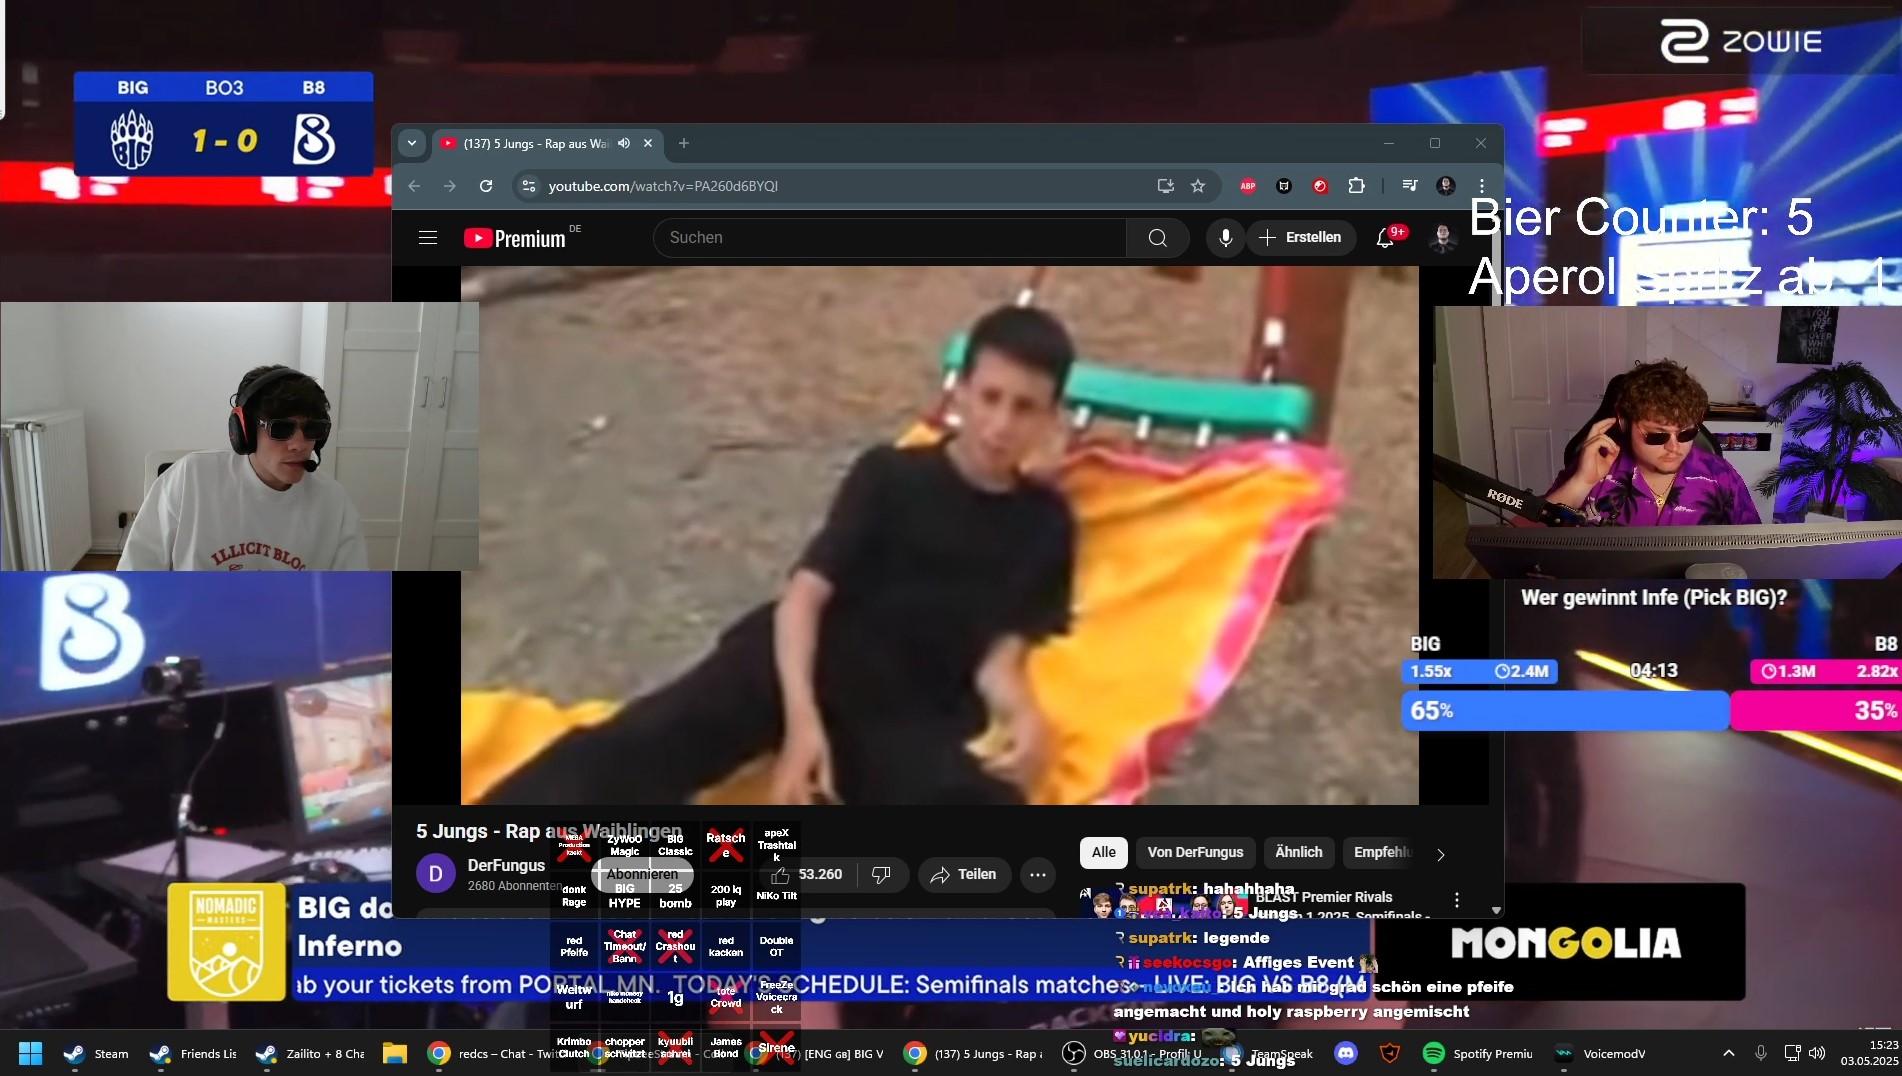Open VoicemodV from the taskbar
The height and width of the screenshot is (1076, 1902).
tap(1599, 1053)
